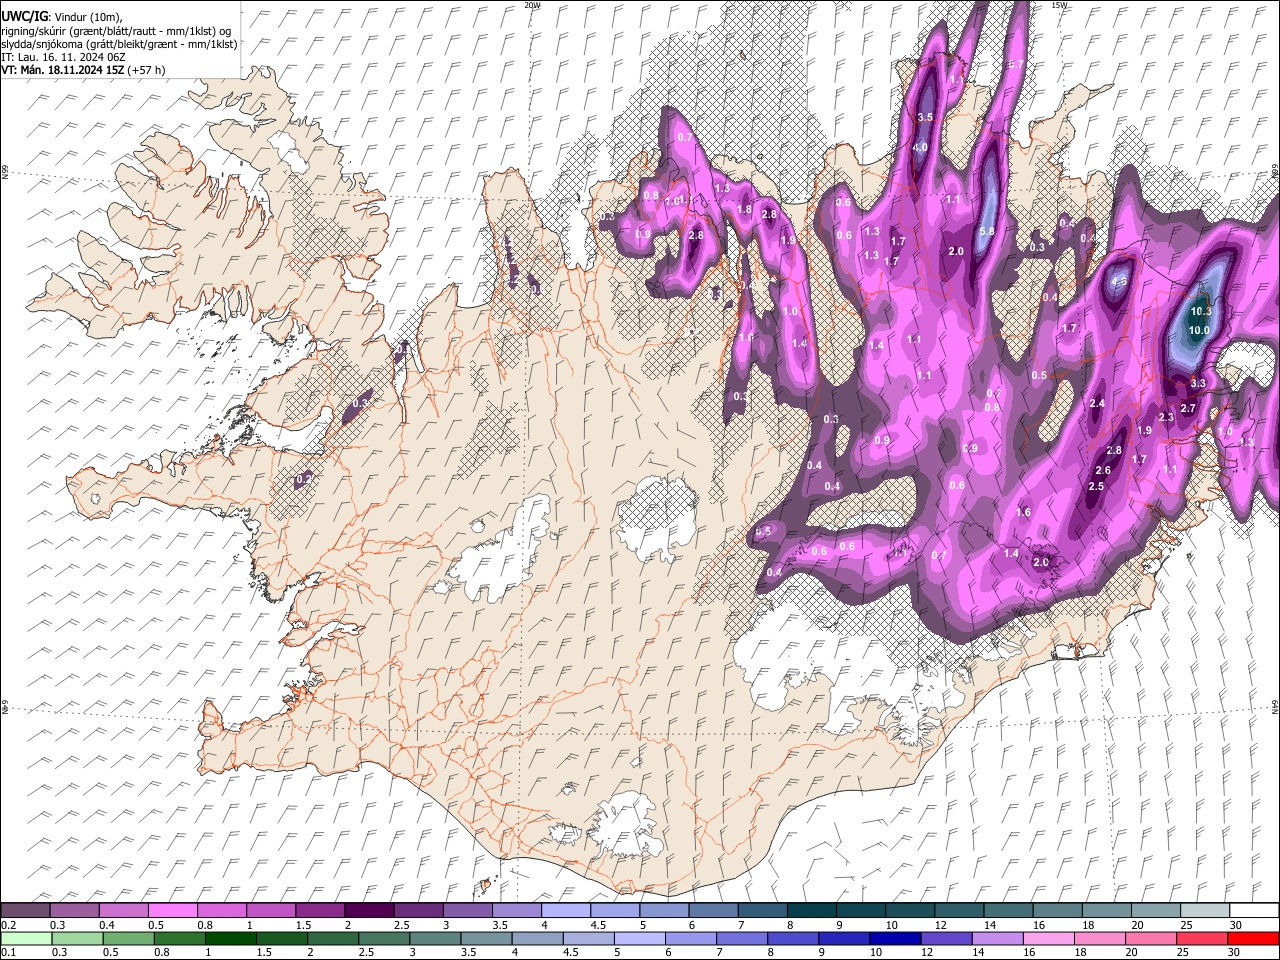1280x960 pixels.
Task: Click the snow legend swatch between 10 and 12
Action: 908,910
